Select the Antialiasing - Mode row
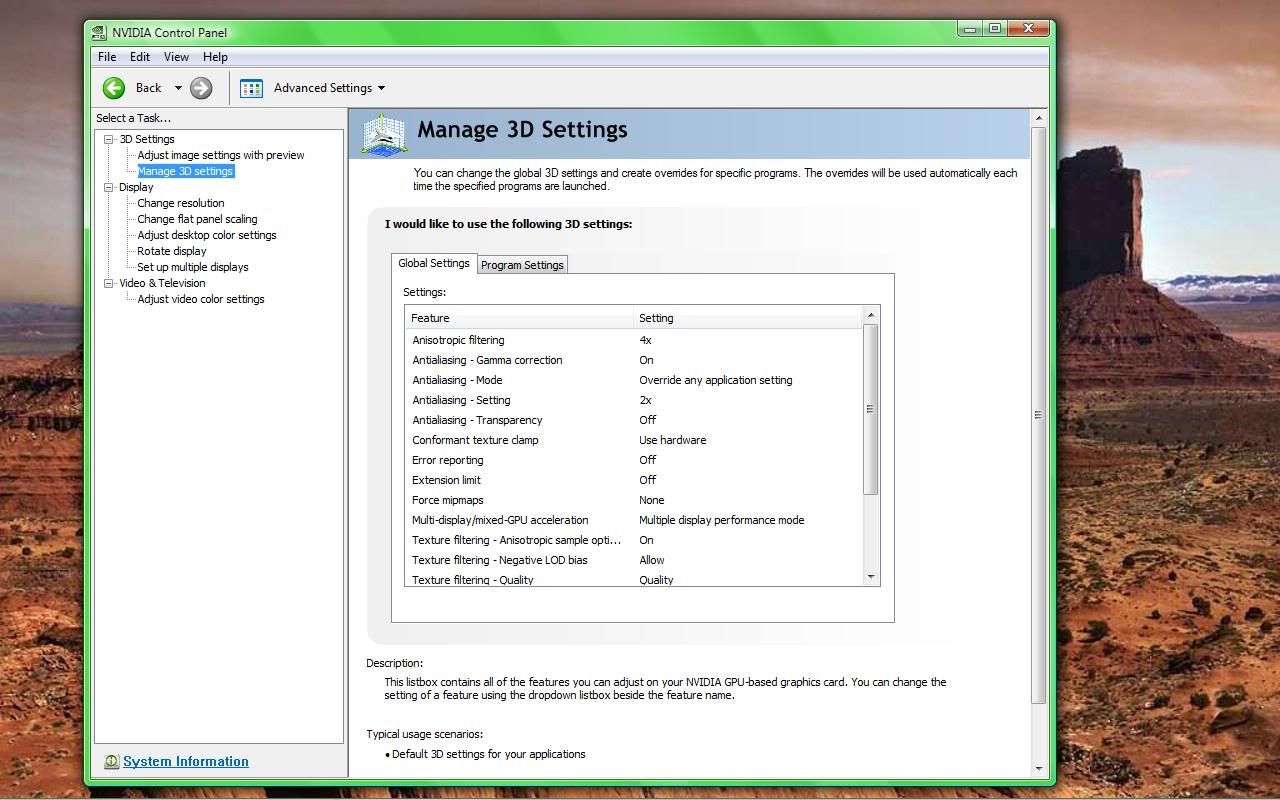Viewport: 1280px width, 800px height. coord(633,380)
